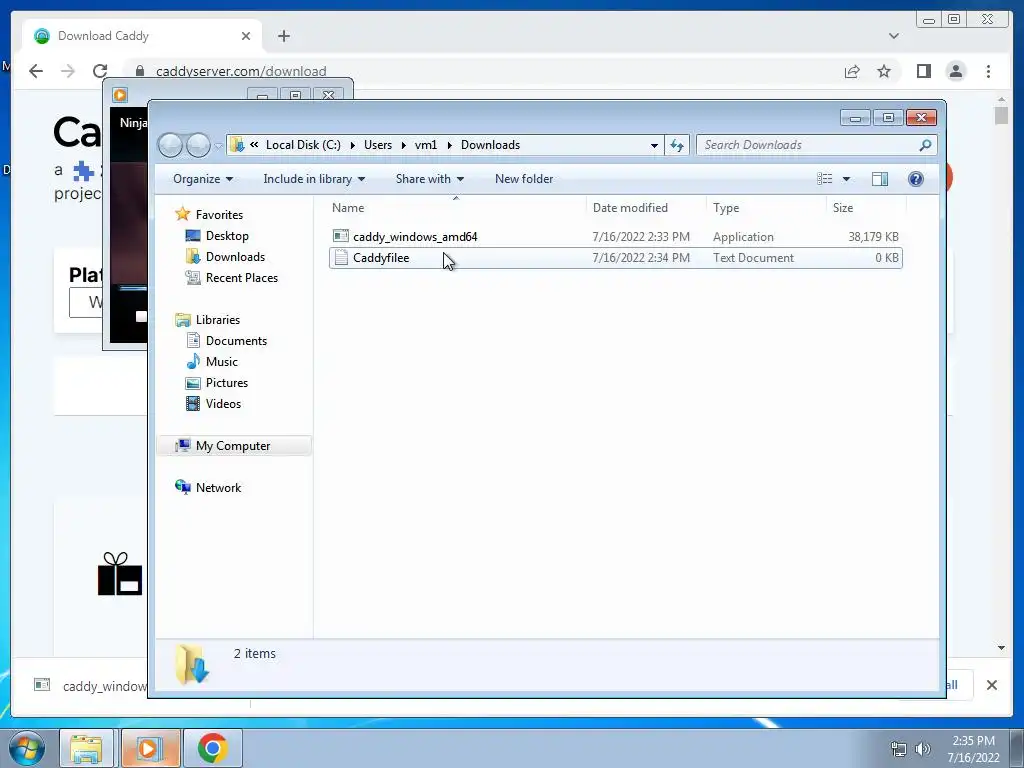Bookmark this page with the star icon
This screenshot has height=768, width=1024.
coord(884,71)
